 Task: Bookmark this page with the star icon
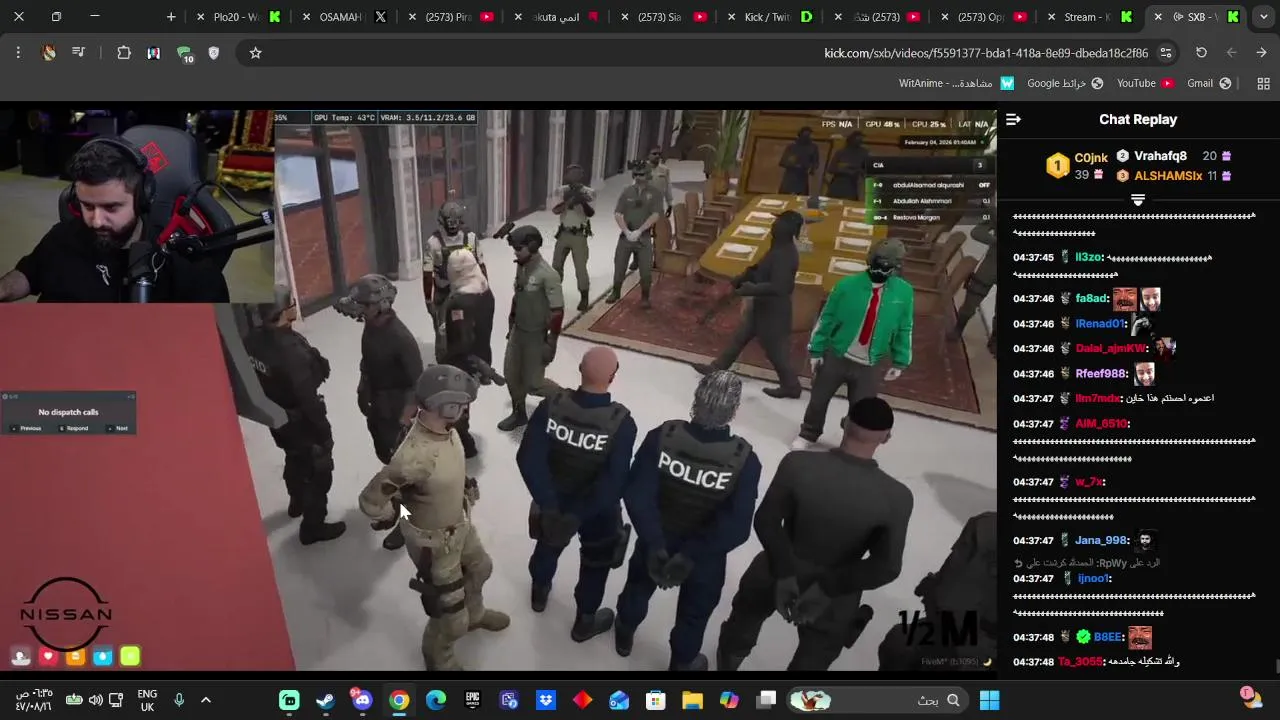coord(255,53)
